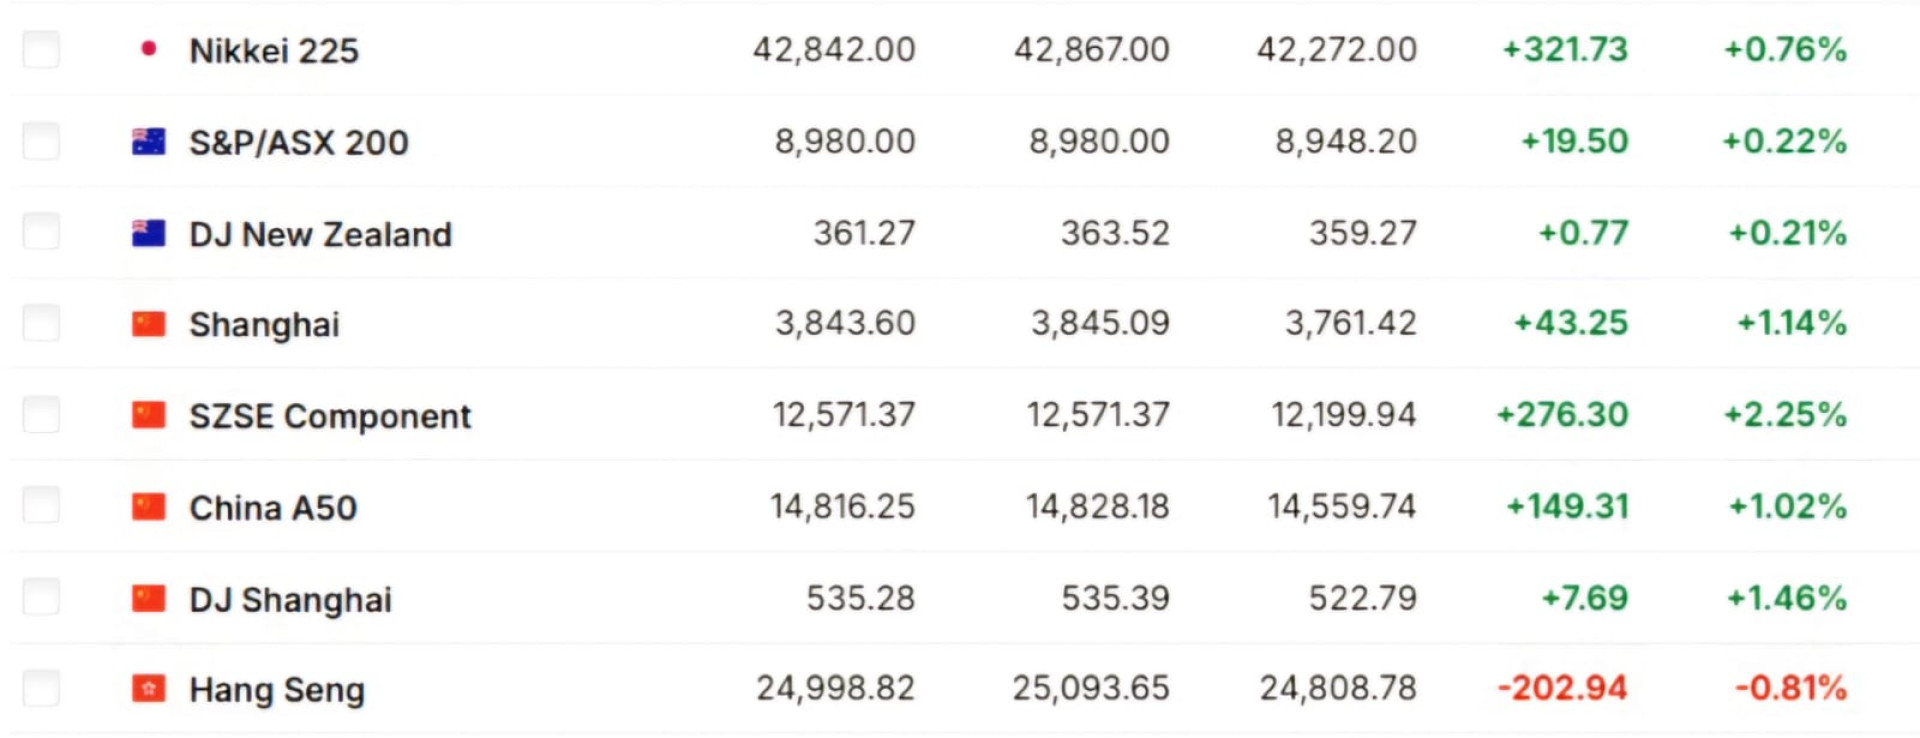Go to the SZSE Component index

tap(330, 416)
